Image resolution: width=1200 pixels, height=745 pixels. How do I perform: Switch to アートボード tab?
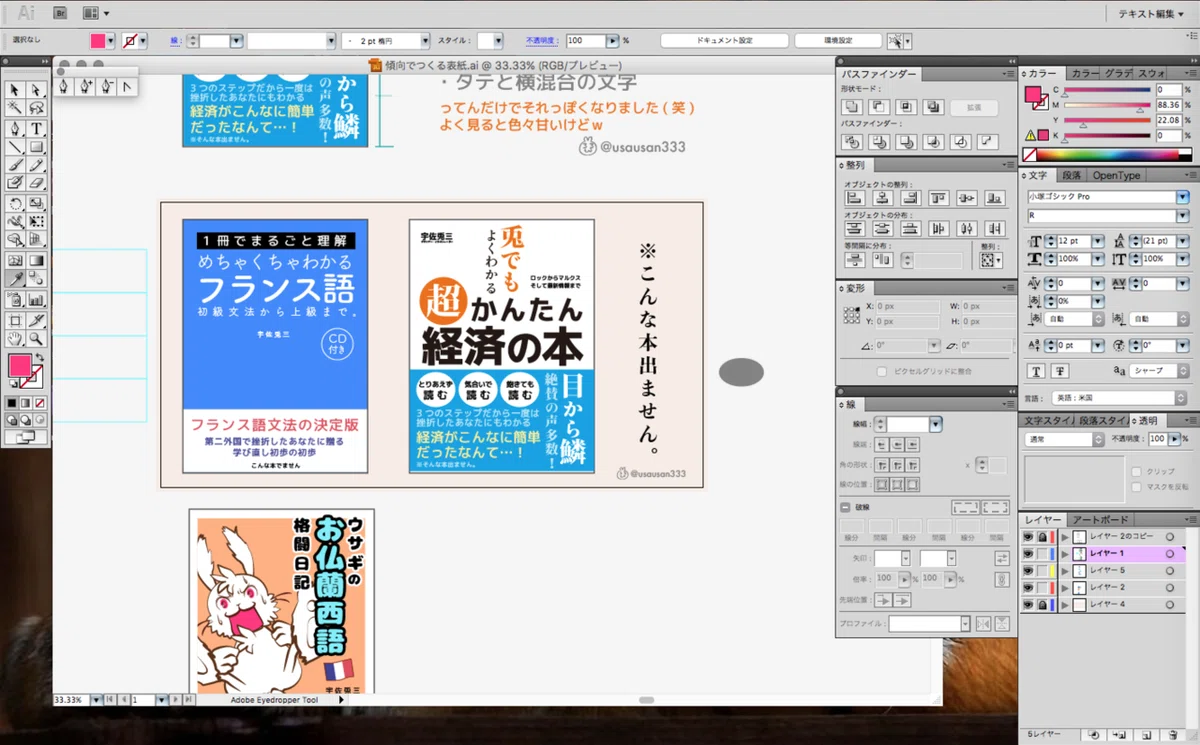coord(1100,521)
